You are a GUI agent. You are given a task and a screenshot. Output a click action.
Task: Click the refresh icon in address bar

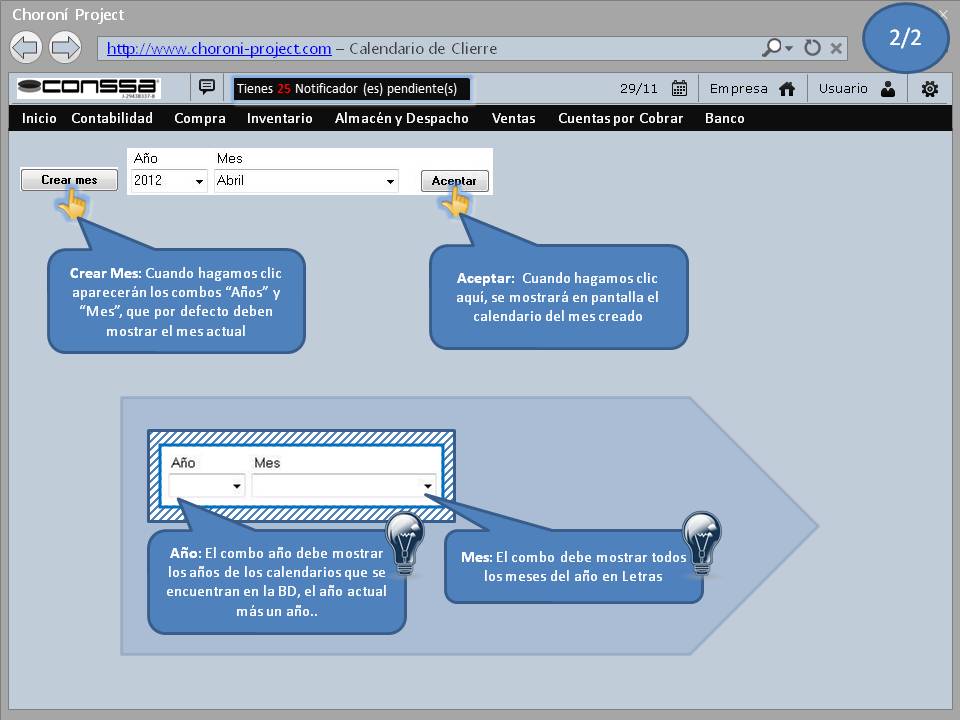[812, 48]
